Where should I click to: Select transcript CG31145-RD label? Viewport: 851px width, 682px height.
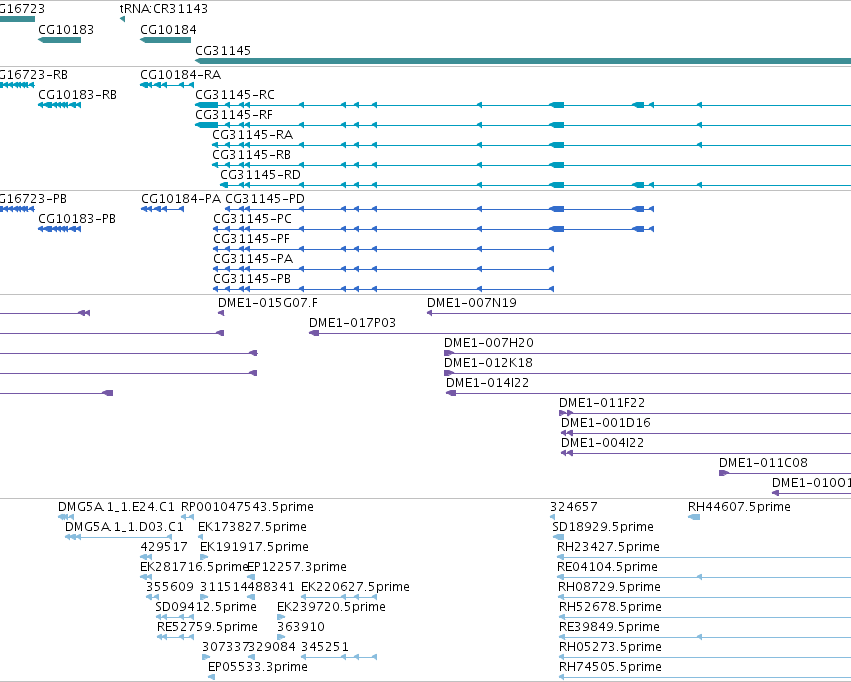[x=261, y=175]
